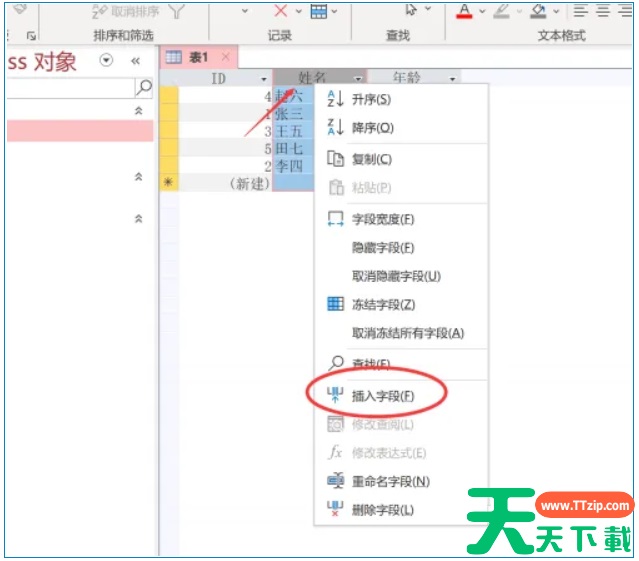Viewport: 639px width, 561px height.
Task: Switch to 表1 table tab
Action: [x=198, y=57]
